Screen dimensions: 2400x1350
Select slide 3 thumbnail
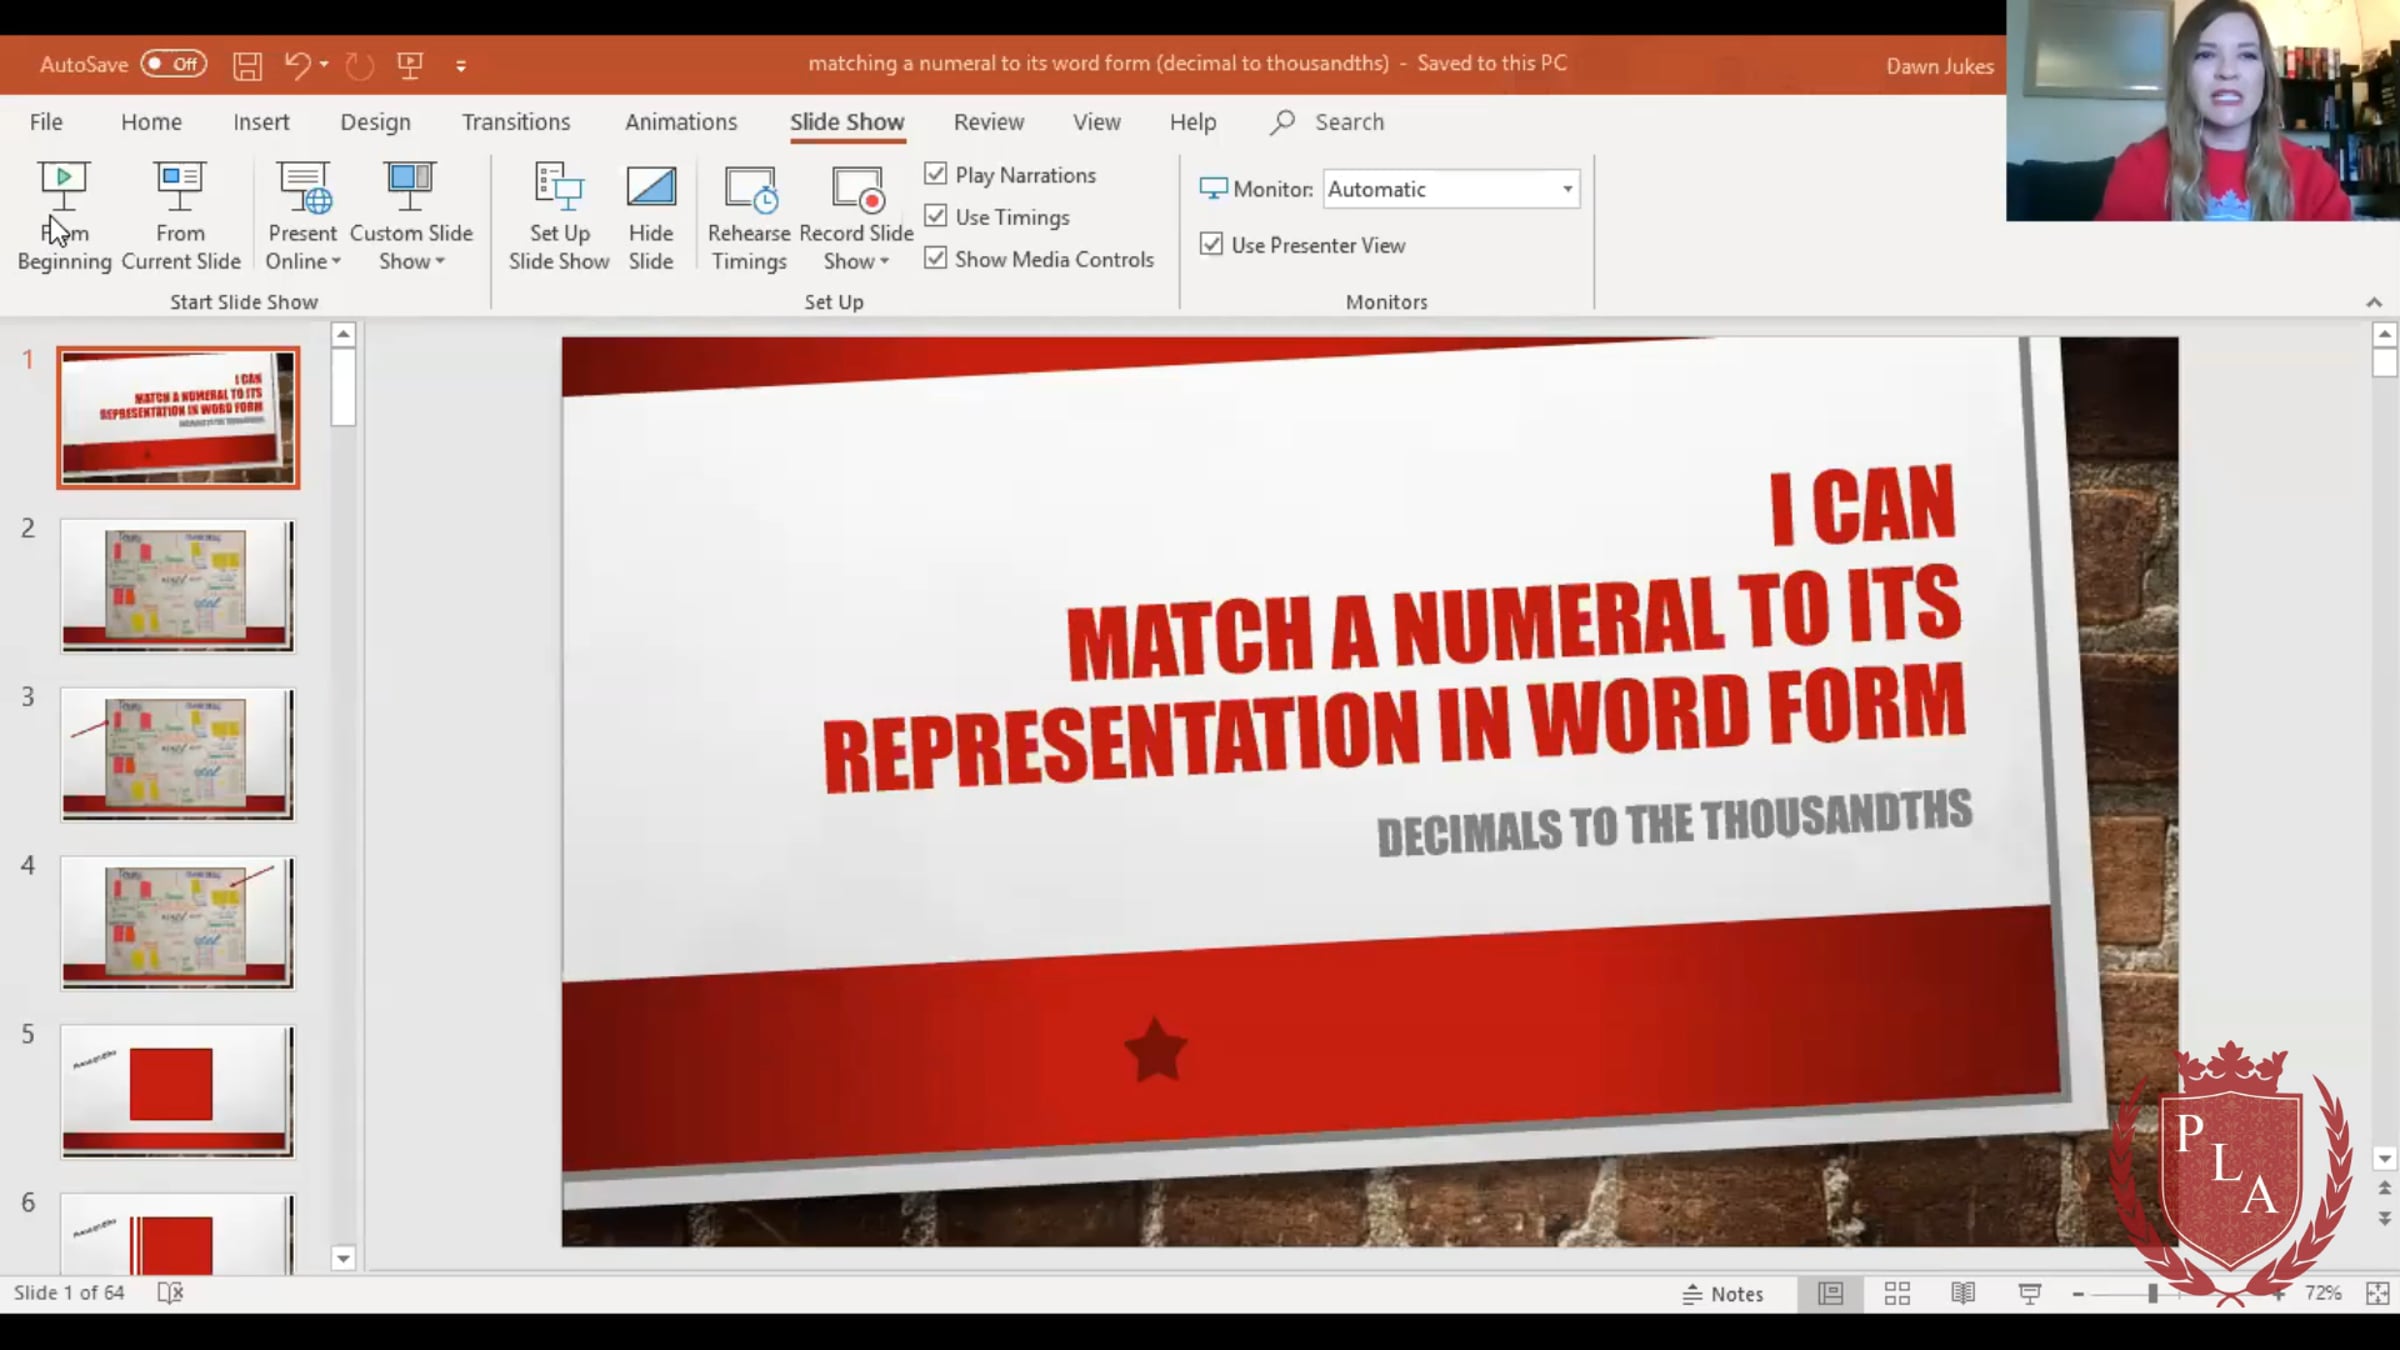tap(178, 755)
